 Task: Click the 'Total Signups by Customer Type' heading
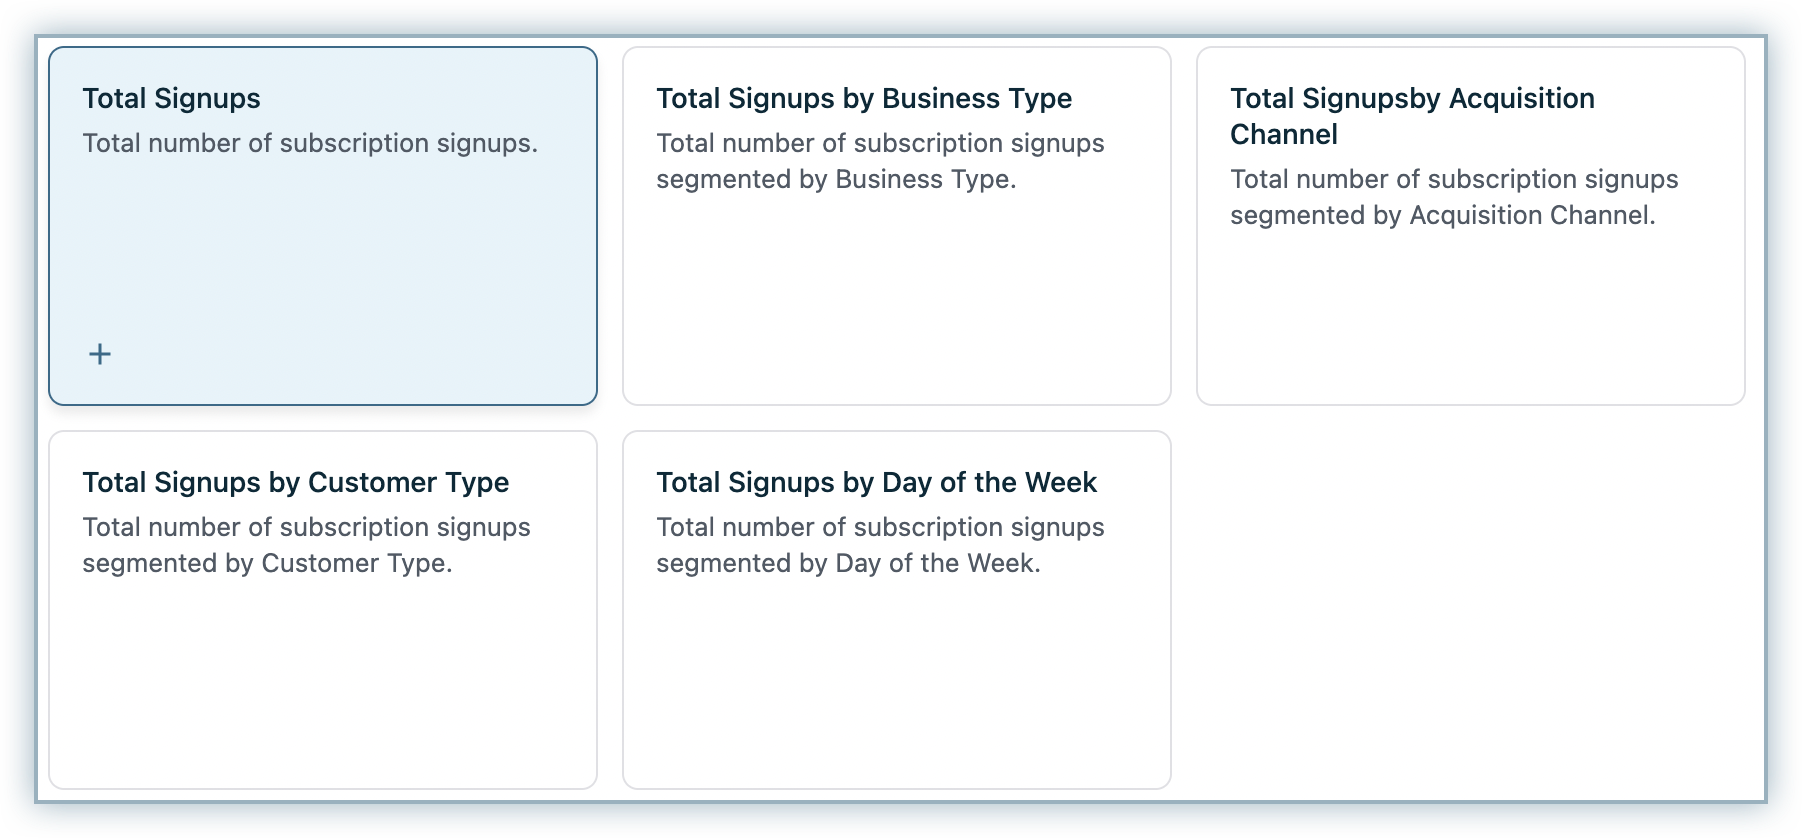pos(296,482)
